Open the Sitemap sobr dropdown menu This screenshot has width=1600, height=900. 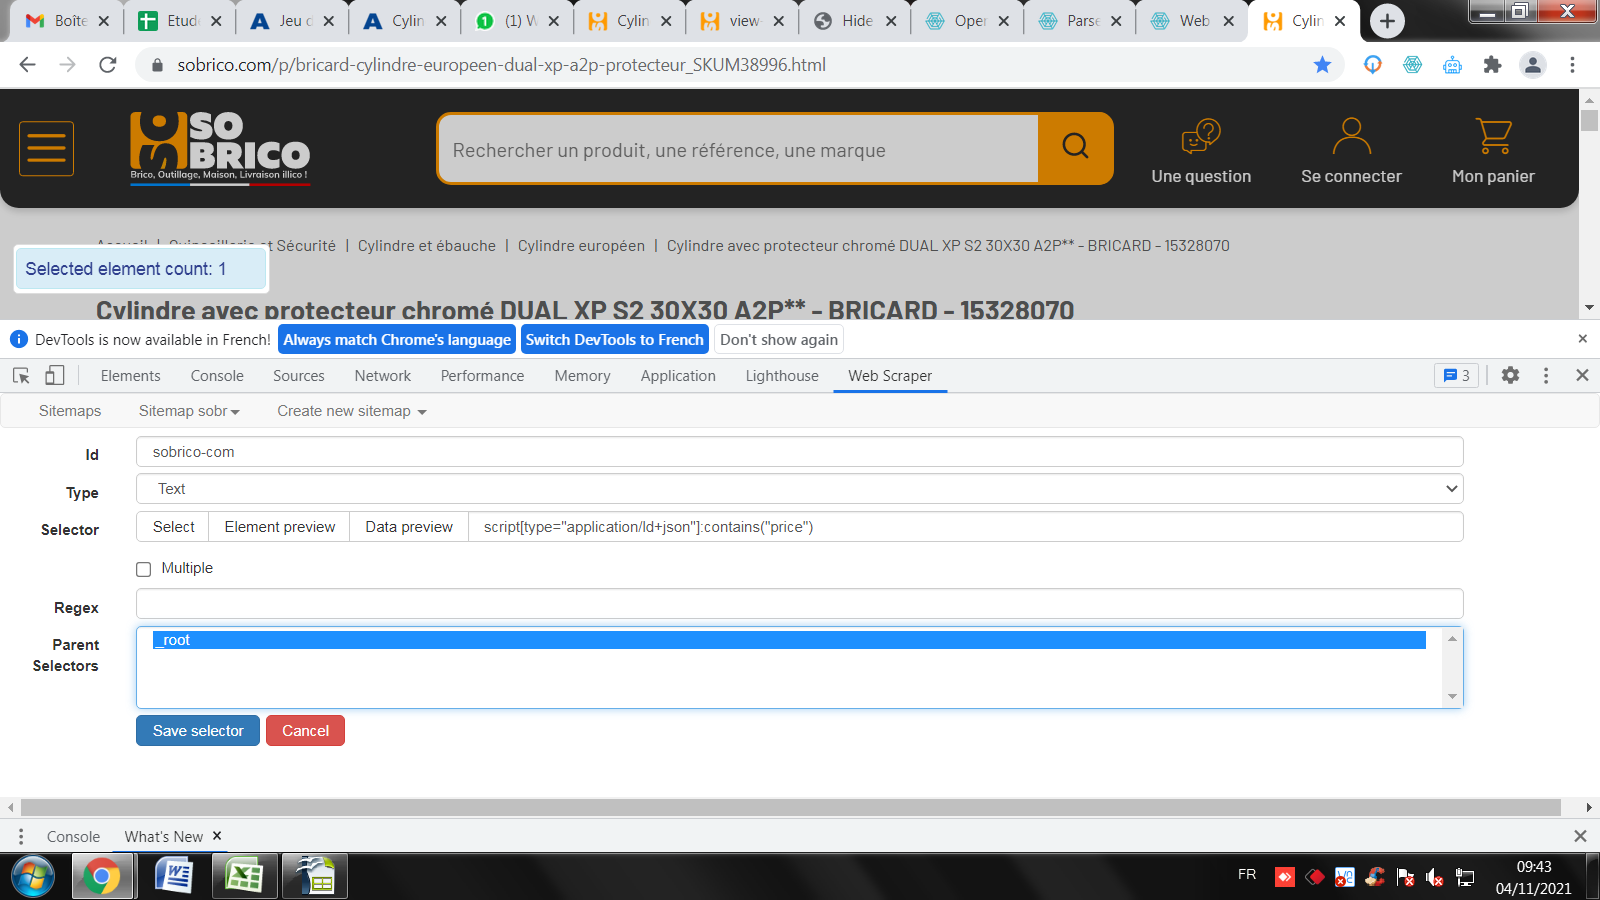(189, 411)
